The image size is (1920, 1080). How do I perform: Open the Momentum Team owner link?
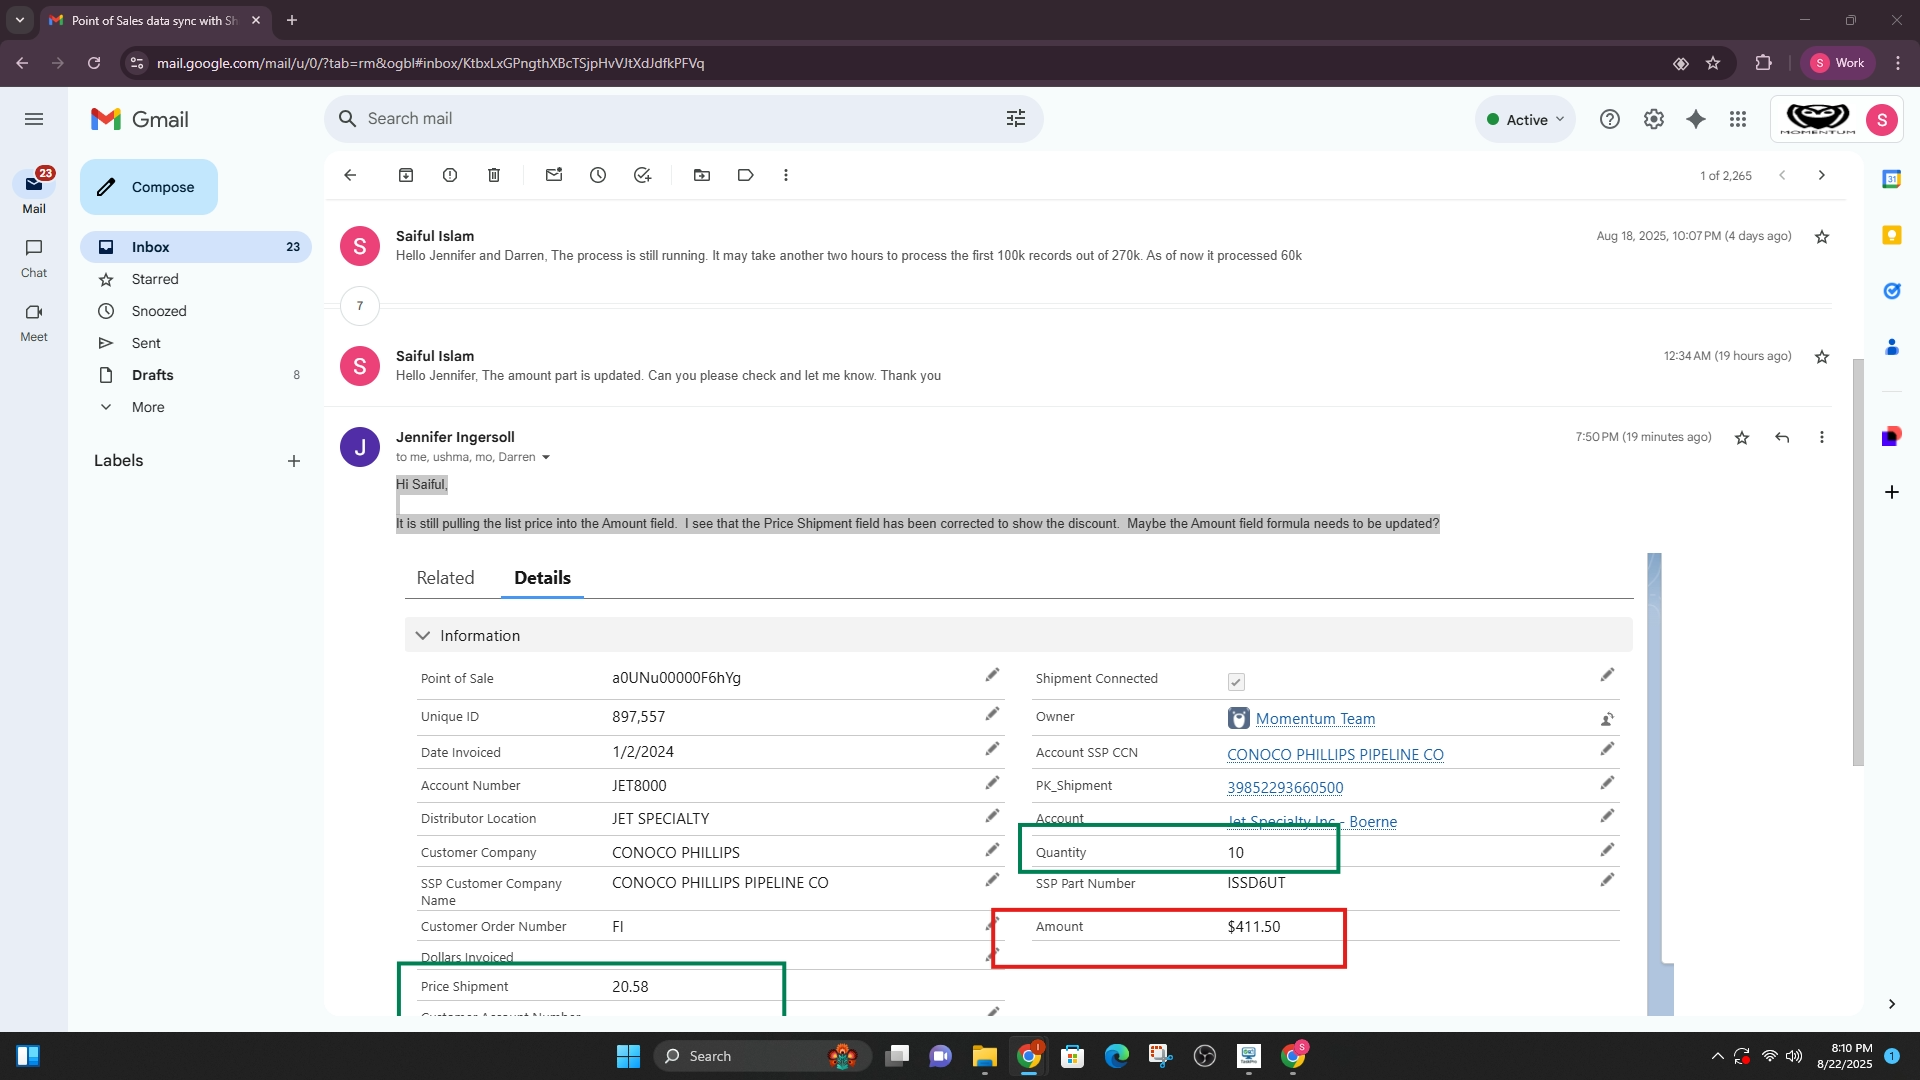(x=1315, y=719)
